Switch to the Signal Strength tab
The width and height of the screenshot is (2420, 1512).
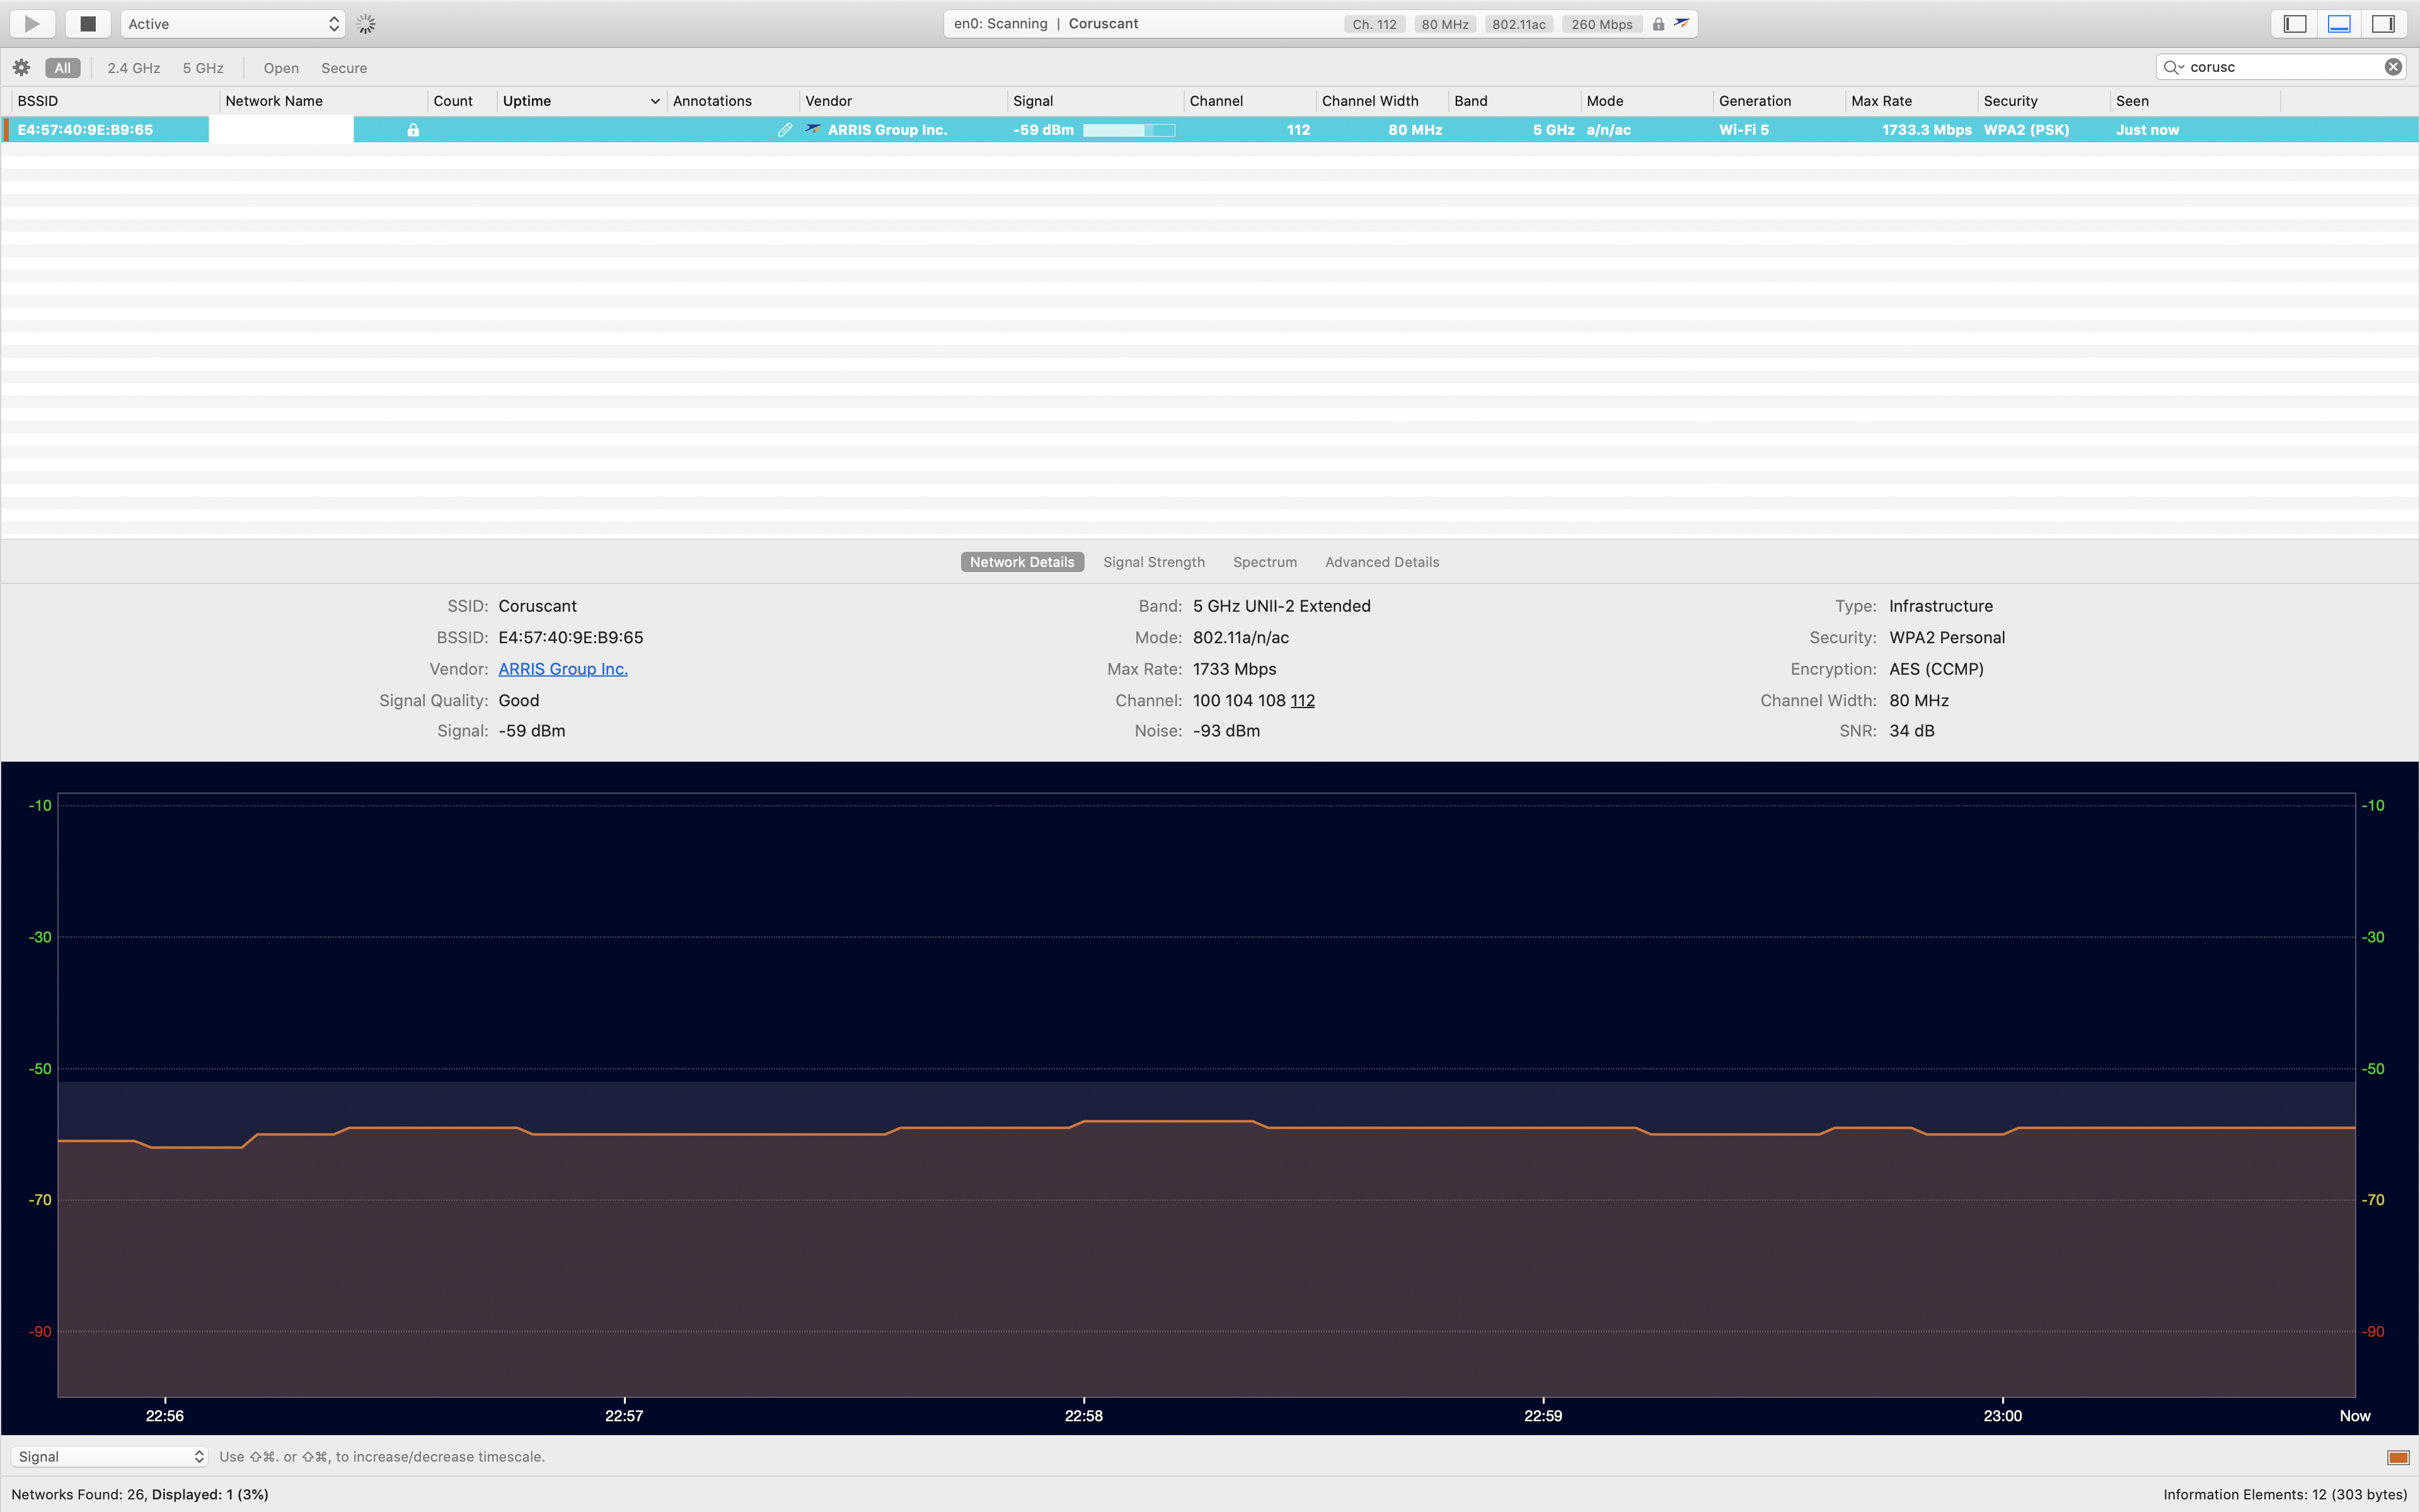click(1153, 562)
